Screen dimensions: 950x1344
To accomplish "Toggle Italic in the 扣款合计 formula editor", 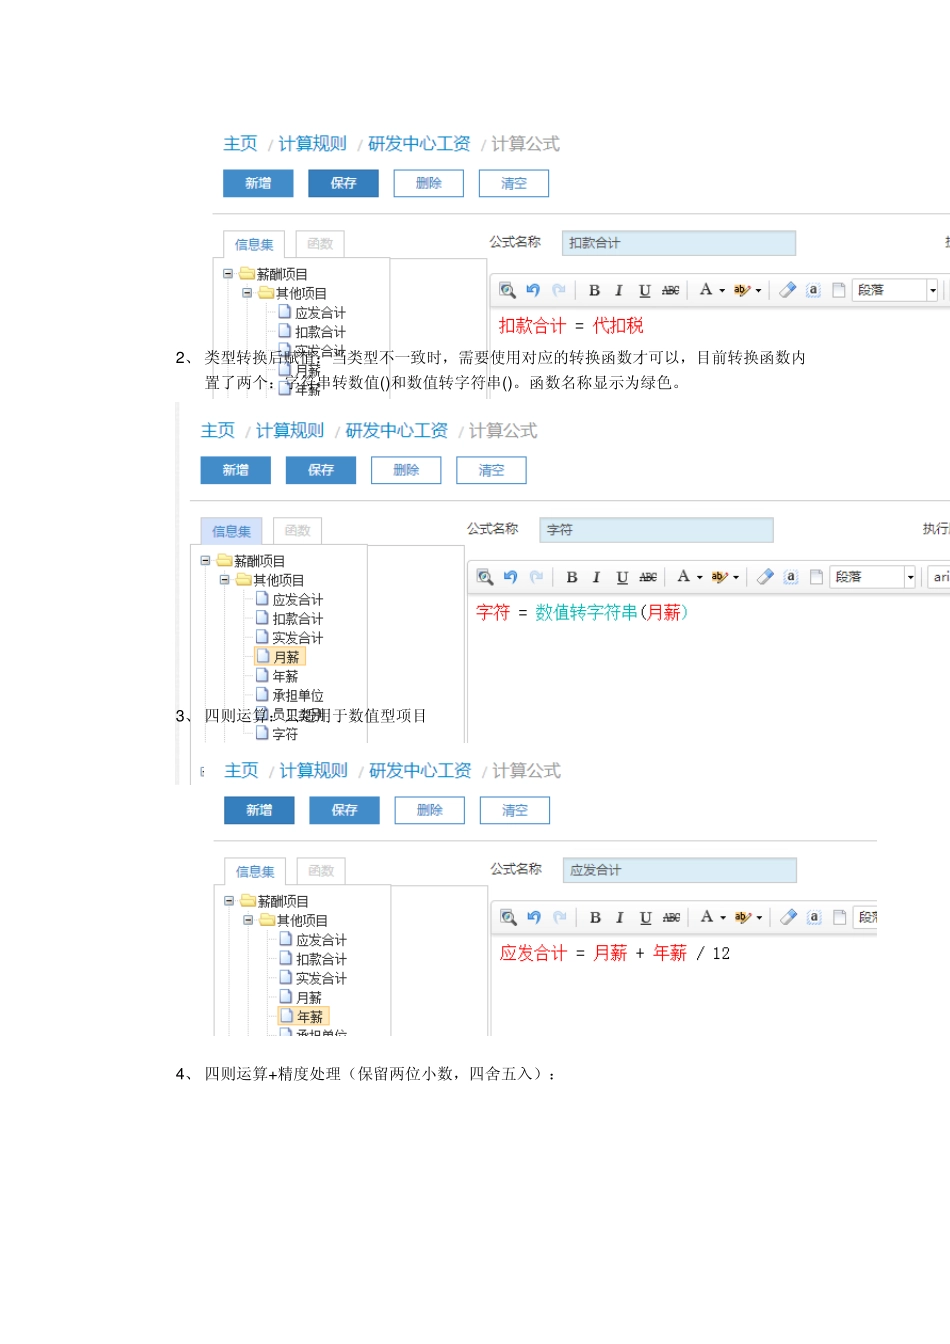I will (x=619, y=290).
